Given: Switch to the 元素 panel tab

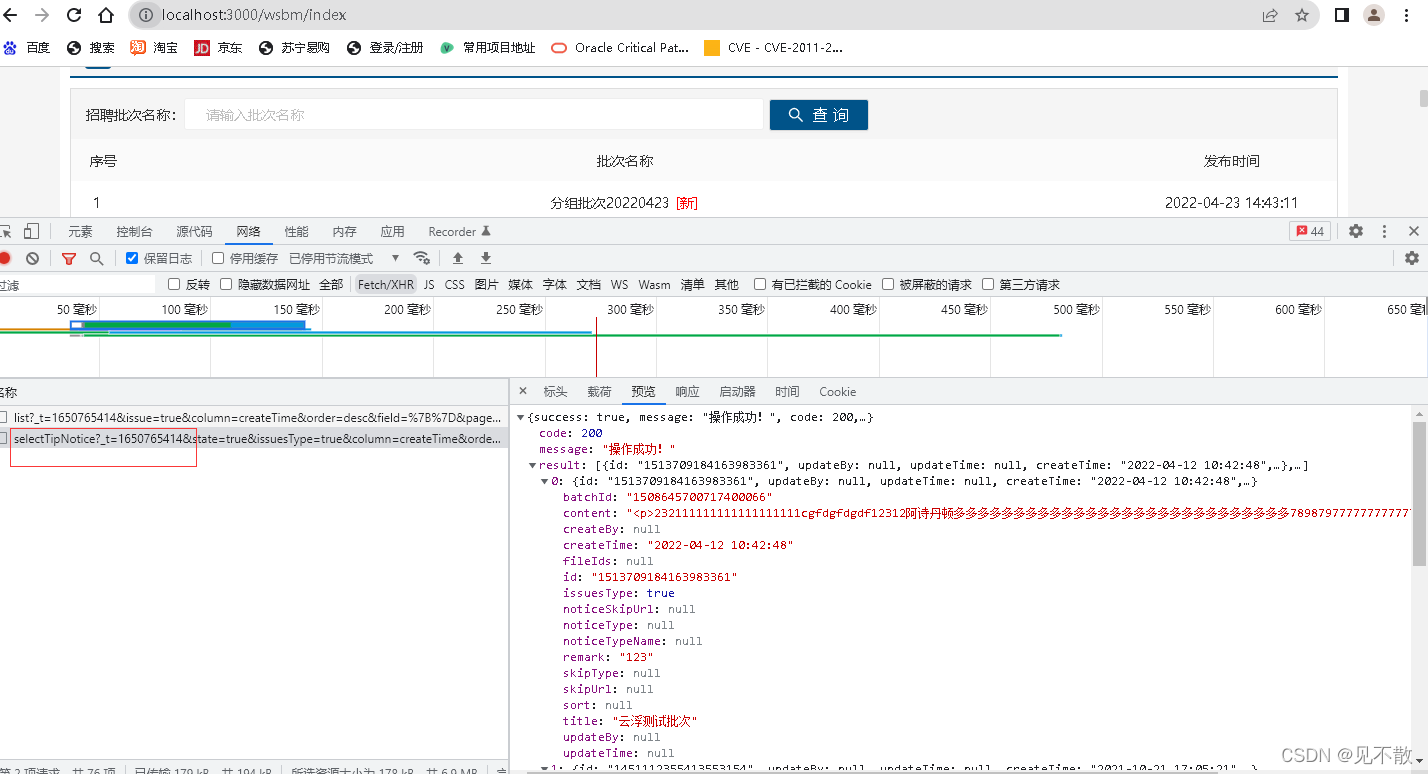Looking at the screenshot, I should 80,231.
